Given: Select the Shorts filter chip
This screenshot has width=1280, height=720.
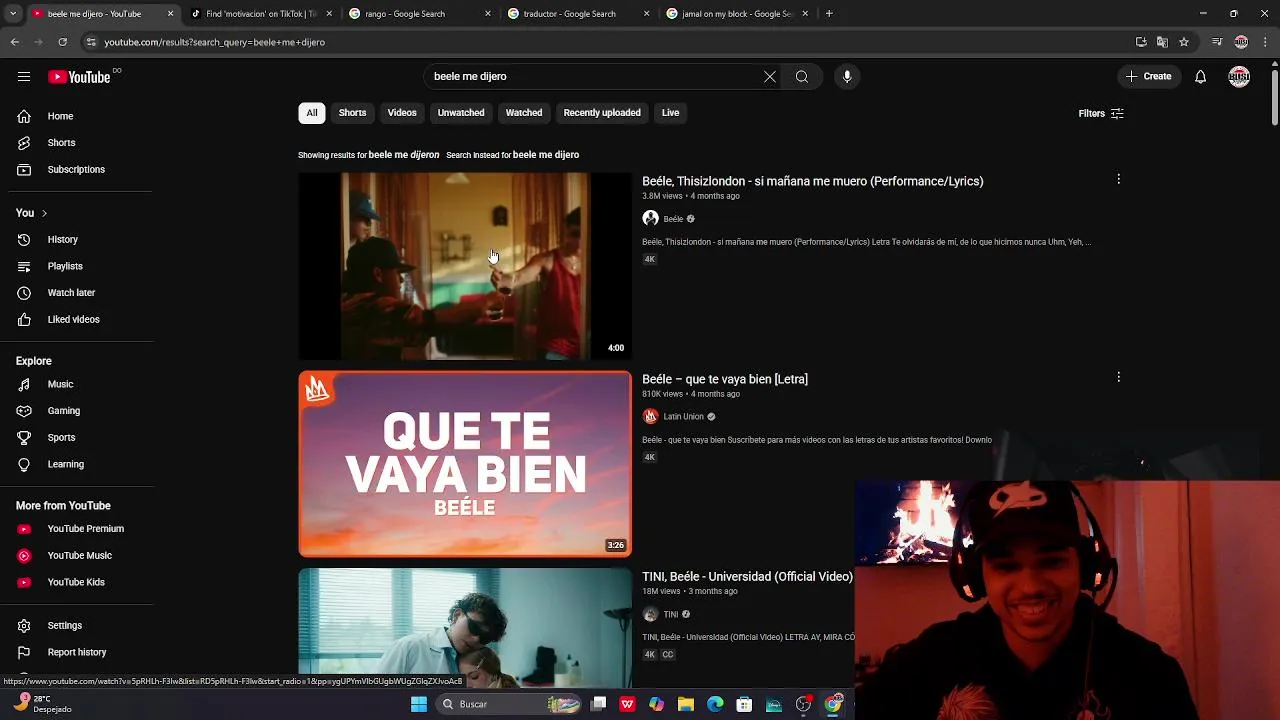Looking at the screenshot, I should pyautogui.click(x=352, y=113).
